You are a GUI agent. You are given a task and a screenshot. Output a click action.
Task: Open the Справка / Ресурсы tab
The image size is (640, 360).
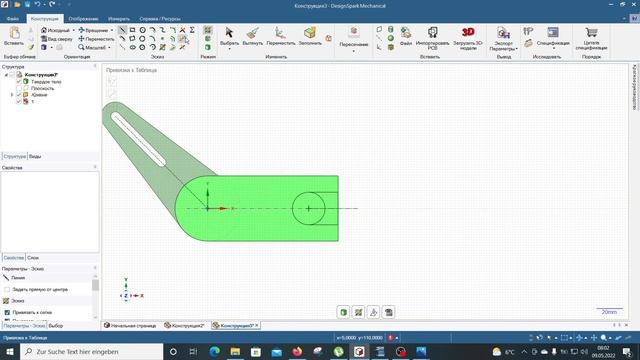point(160,19)
